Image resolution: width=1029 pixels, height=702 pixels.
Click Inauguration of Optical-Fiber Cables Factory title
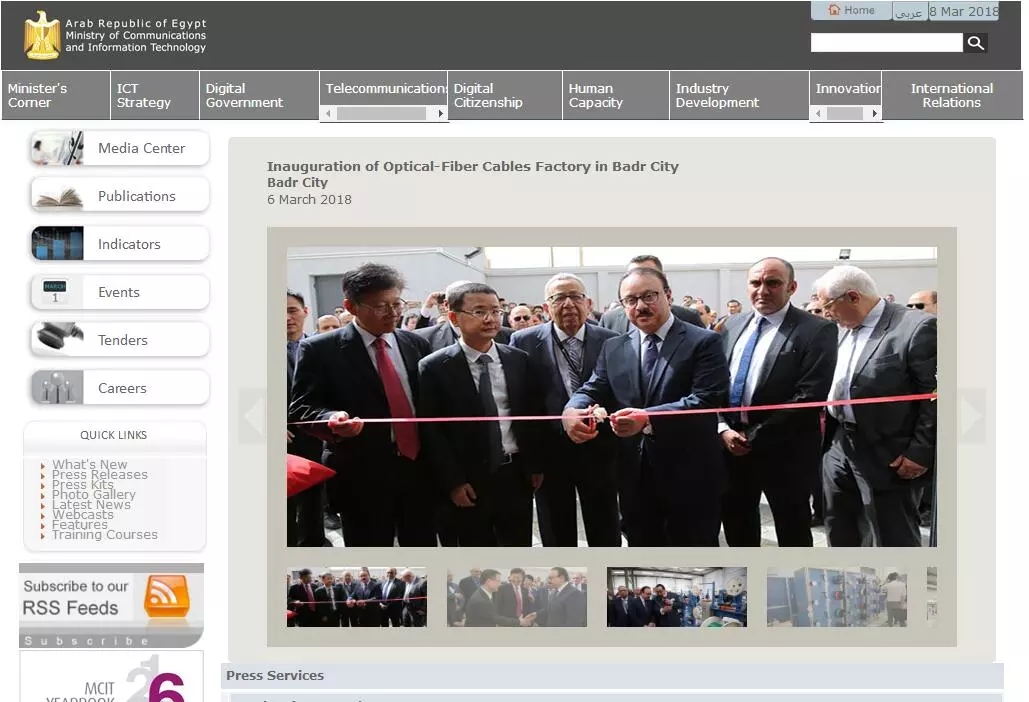(x=472, y=167)
